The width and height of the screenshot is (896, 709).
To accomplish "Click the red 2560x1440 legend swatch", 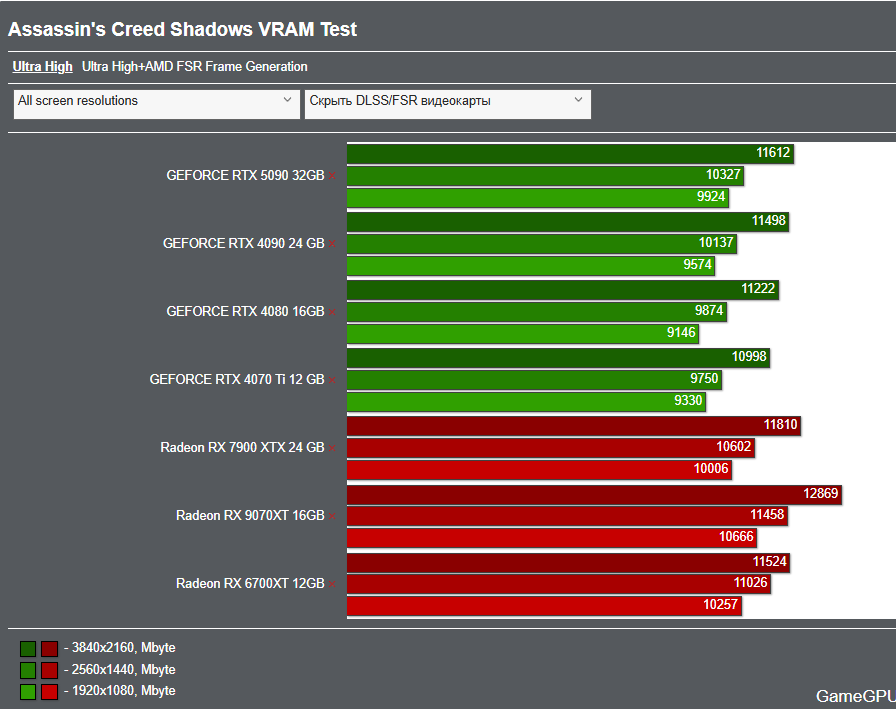I will 49,670.
